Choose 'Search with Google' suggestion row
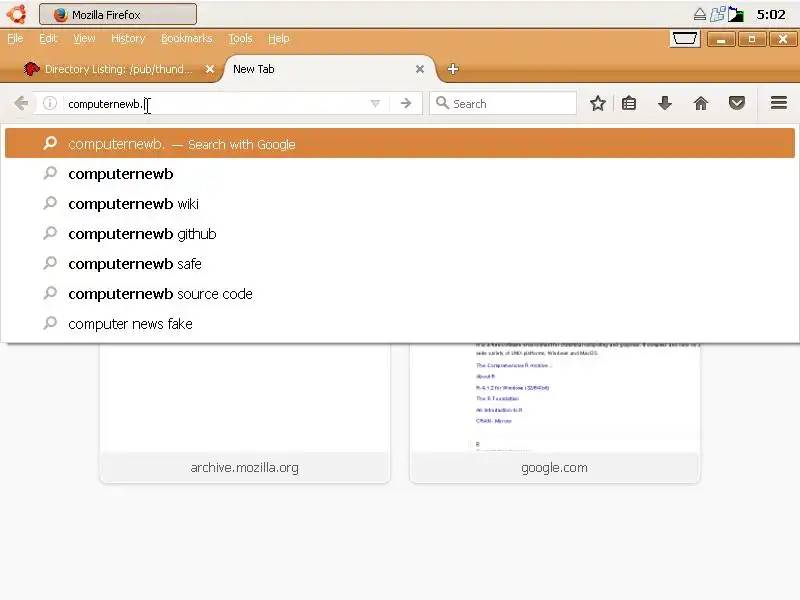Image resolution: width=800 pixels, height=600 pixels. (400, 143)
